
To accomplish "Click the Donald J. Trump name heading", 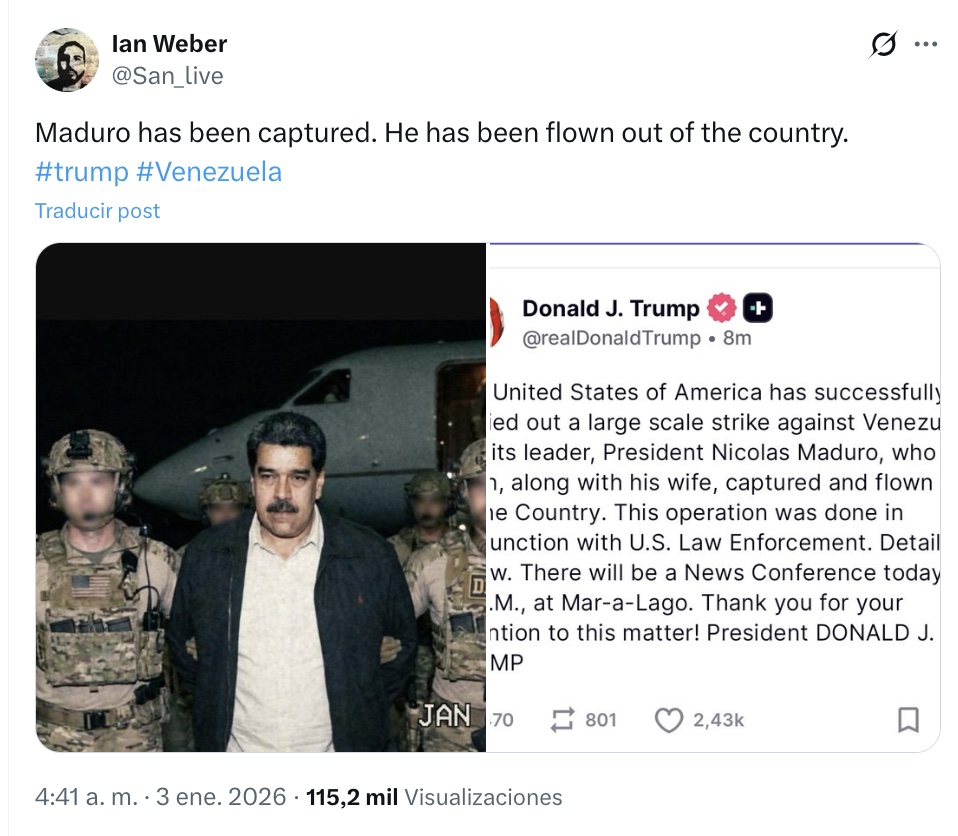I will pyautogui.click(x=610, y=308).
